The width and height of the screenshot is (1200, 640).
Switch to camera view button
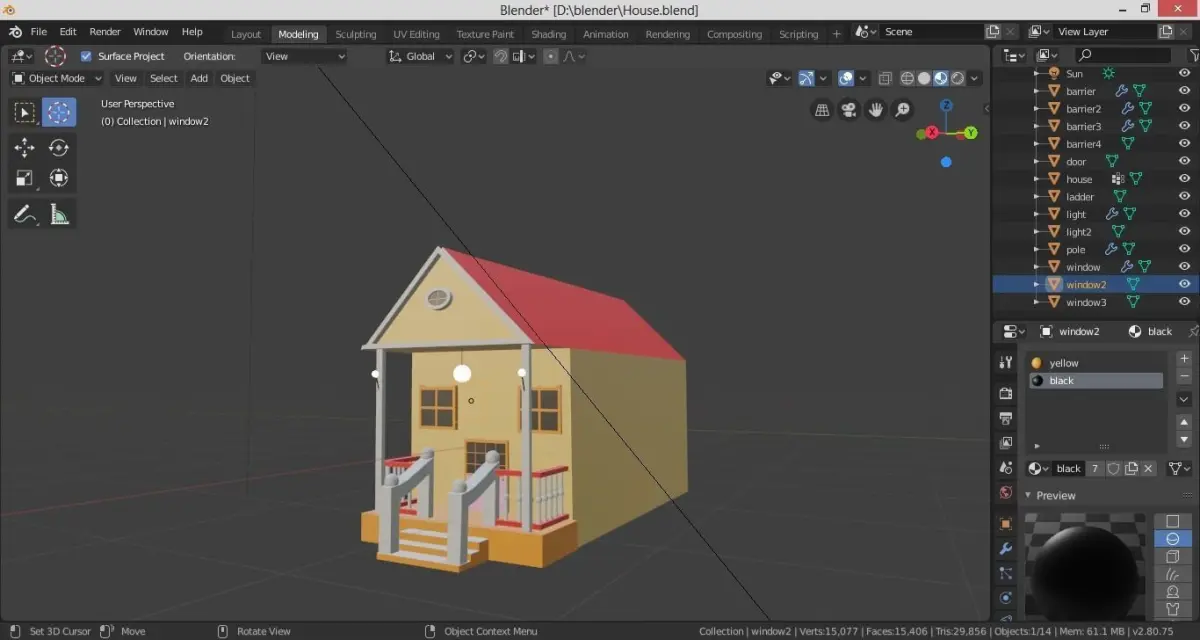[x=849, y=110]
